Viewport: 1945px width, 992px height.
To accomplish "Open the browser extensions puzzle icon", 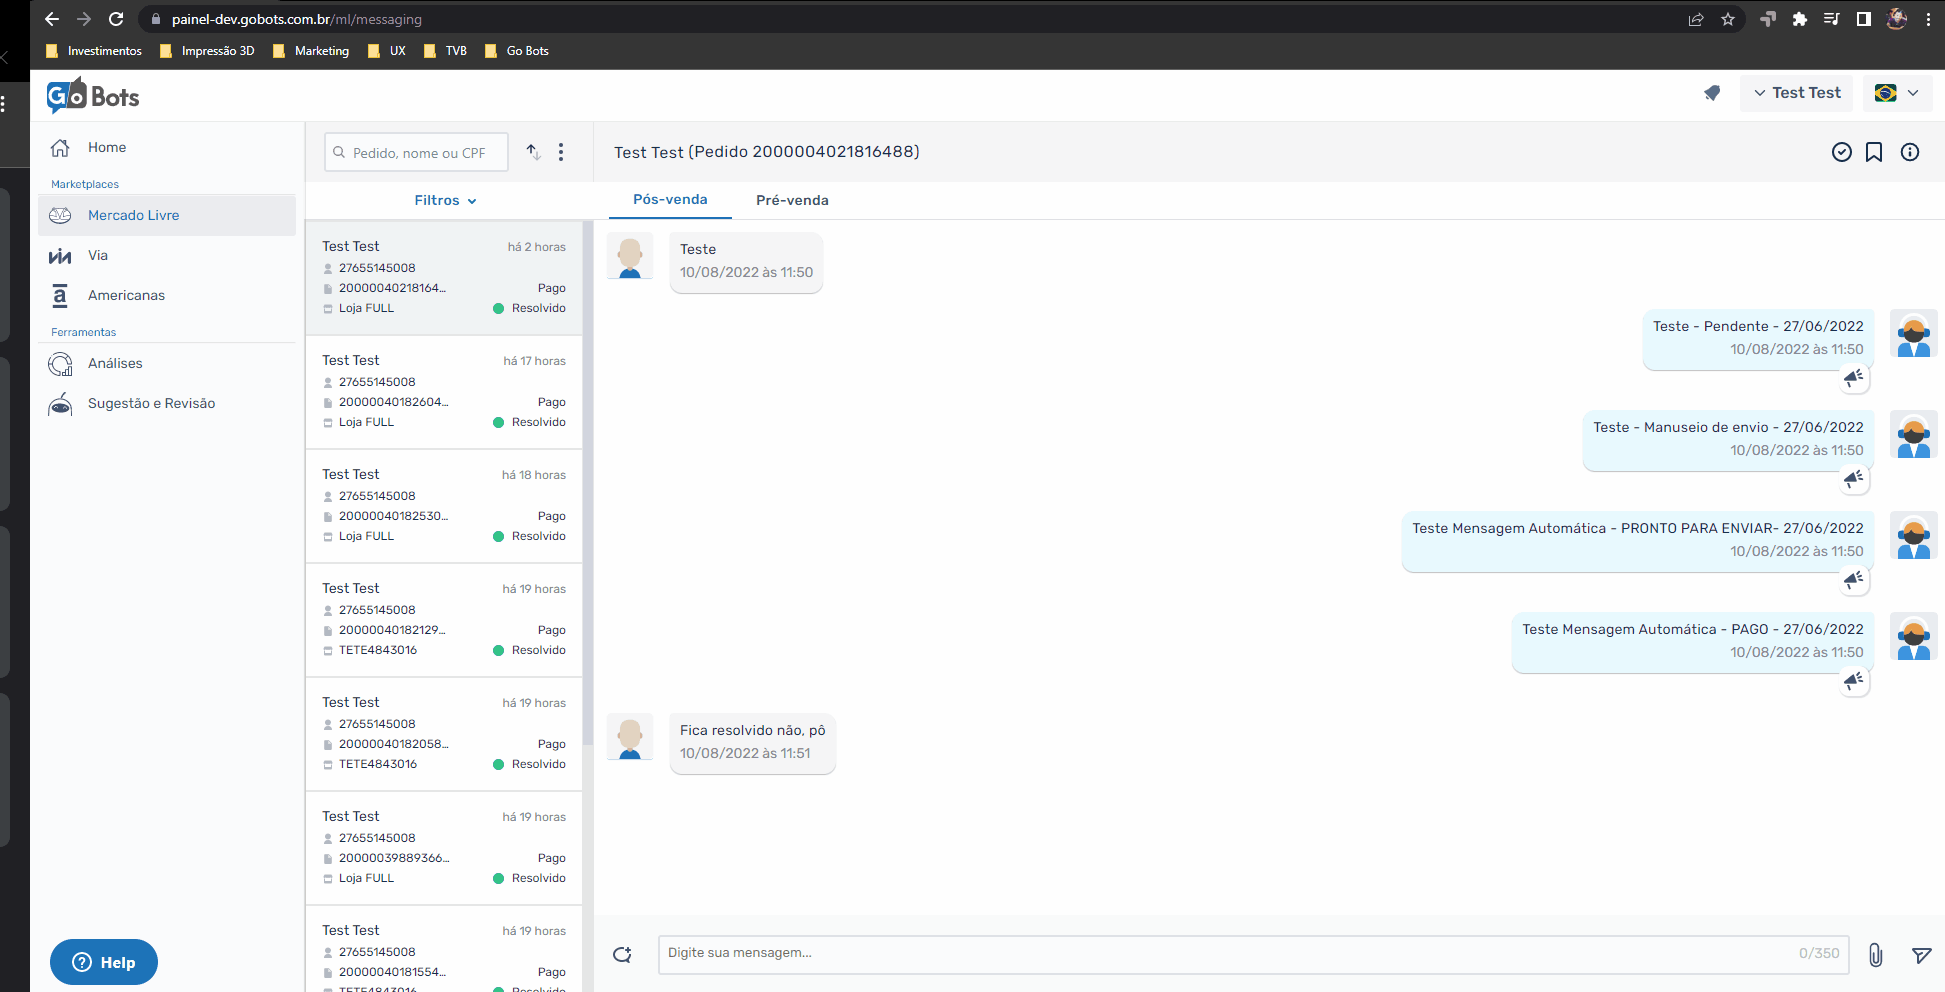I will pos(1800,19).
